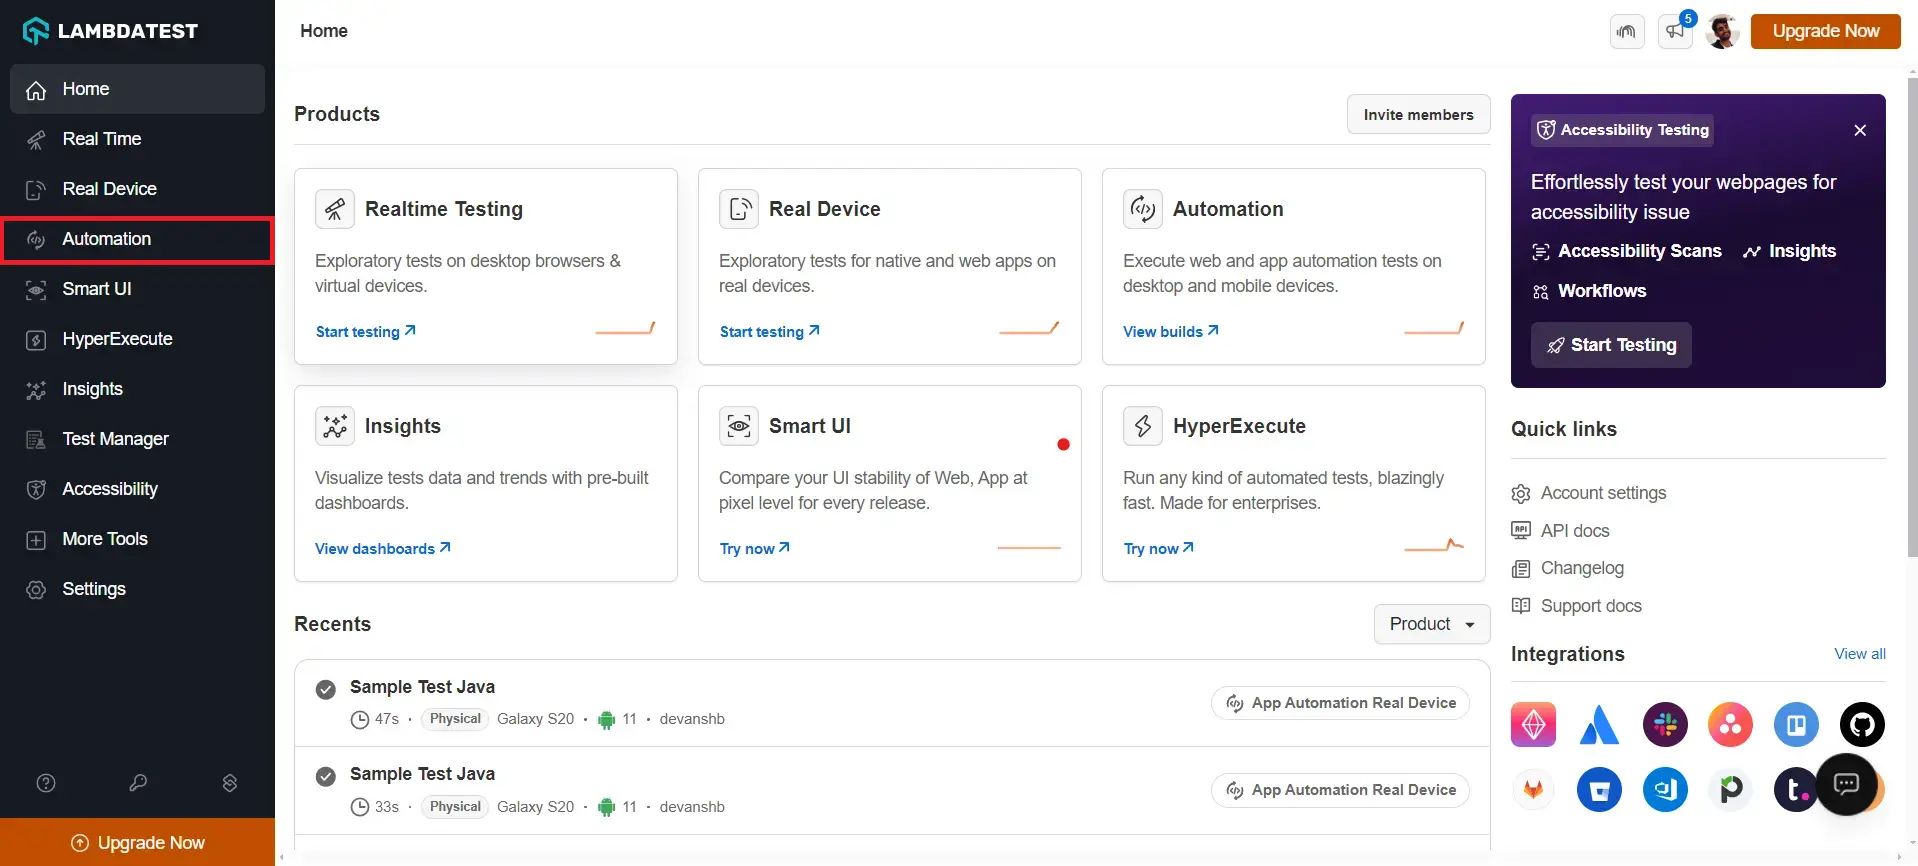The height and width of the screenshot is (866, 1918).
Task: Open Insights in sidebar
Action: [x=138, y=389]
